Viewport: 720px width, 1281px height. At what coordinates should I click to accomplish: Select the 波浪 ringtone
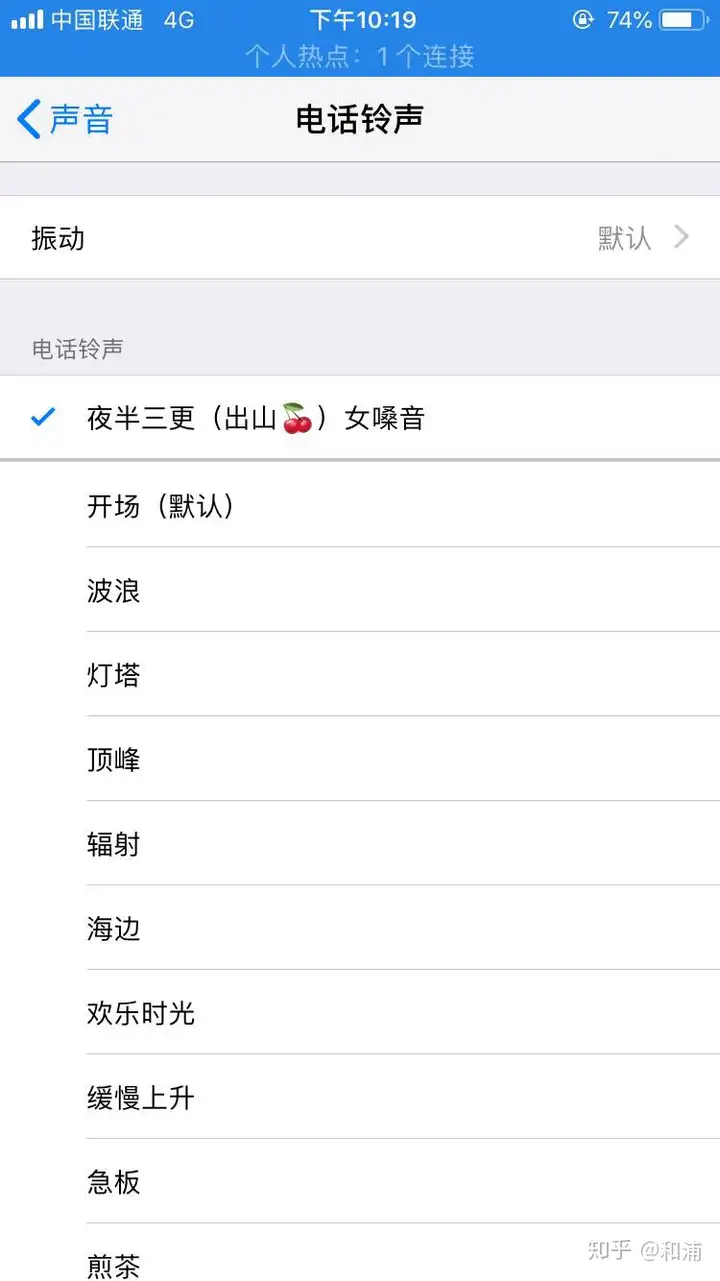point(114,591)
